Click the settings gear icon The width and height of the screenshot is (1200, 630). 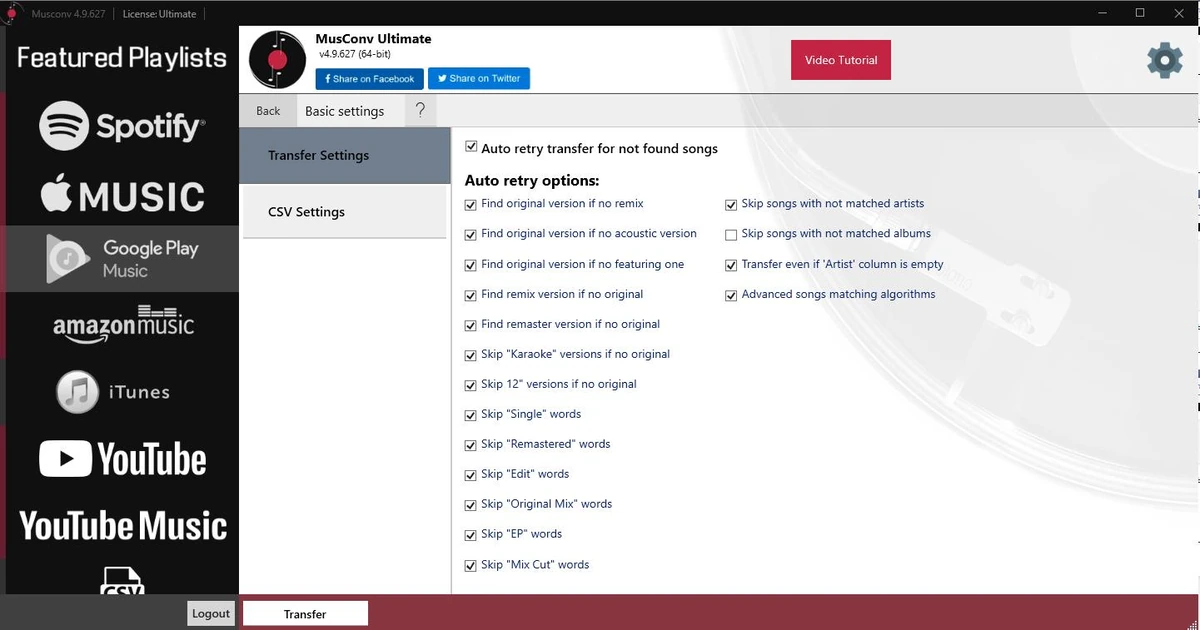pyautogui.click(x=1164, y=60)
